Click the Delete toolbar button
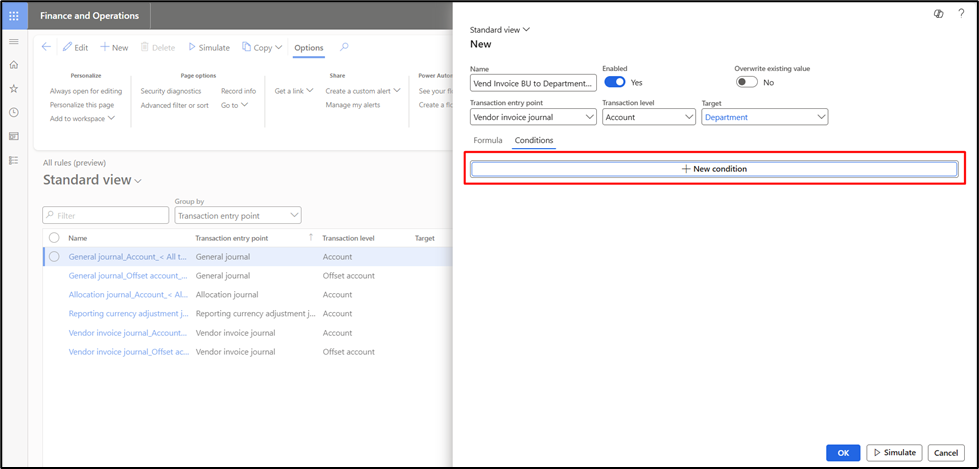Image resolution: width=979 pixels, height=469 pixels. [x=157, y=47]
